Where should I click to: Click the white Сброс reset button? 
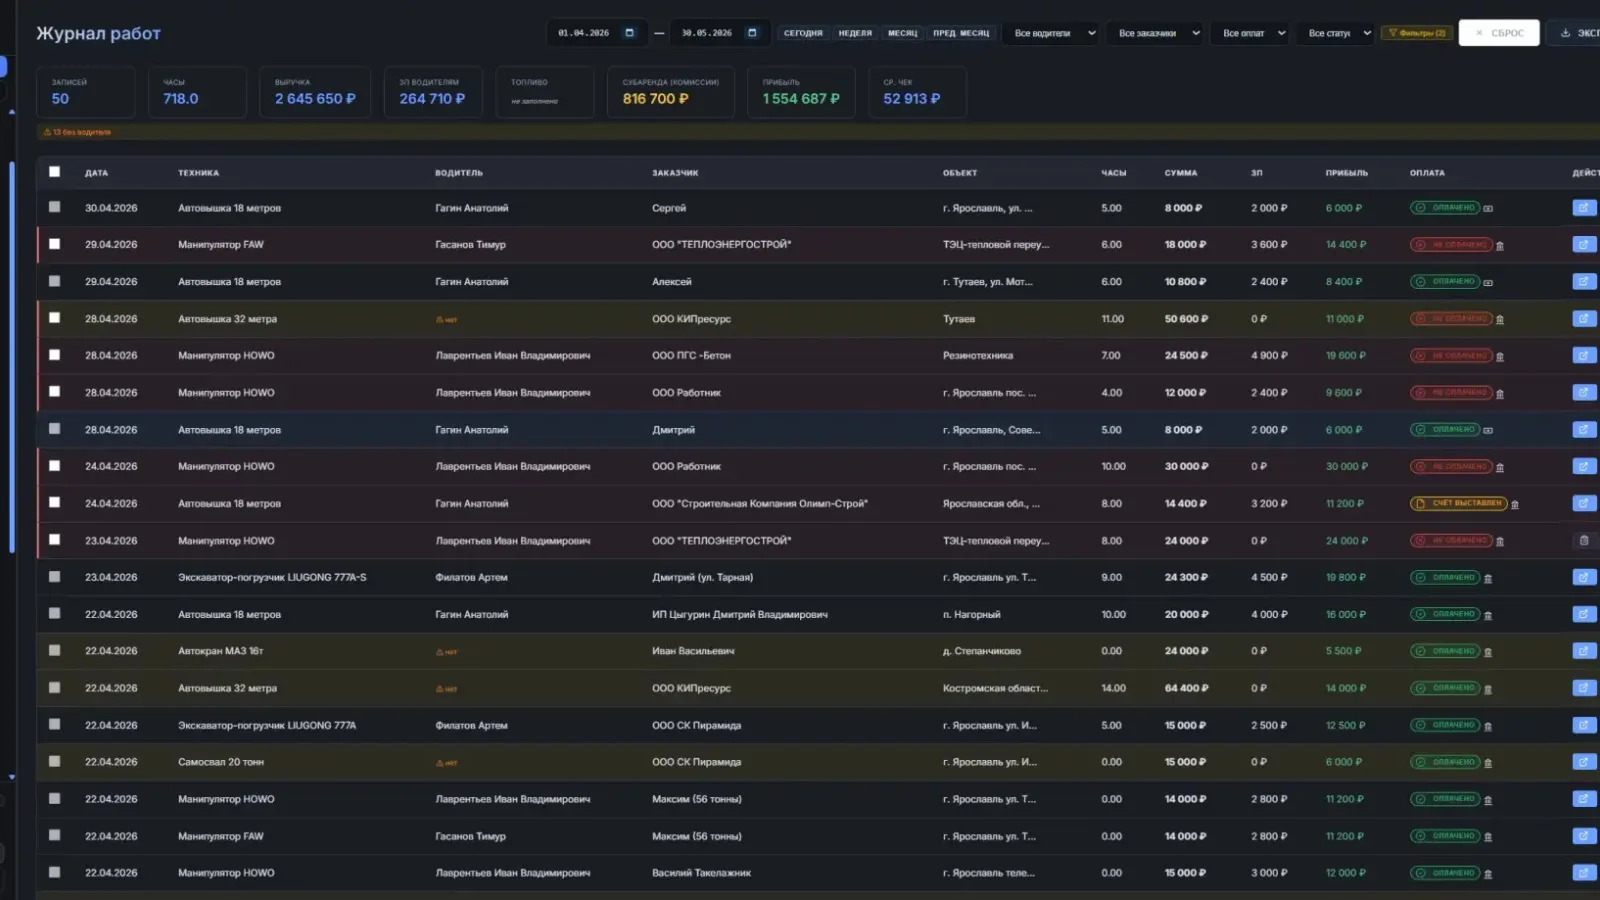pos(1499,33)
